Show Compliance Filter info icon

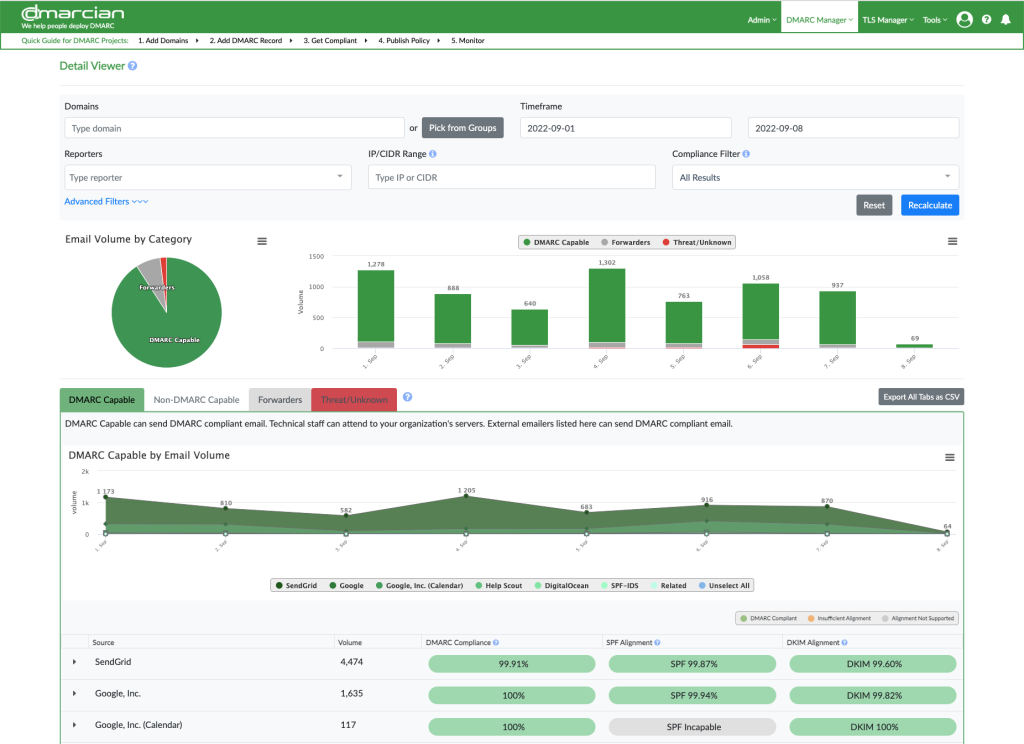click(746, 154)
